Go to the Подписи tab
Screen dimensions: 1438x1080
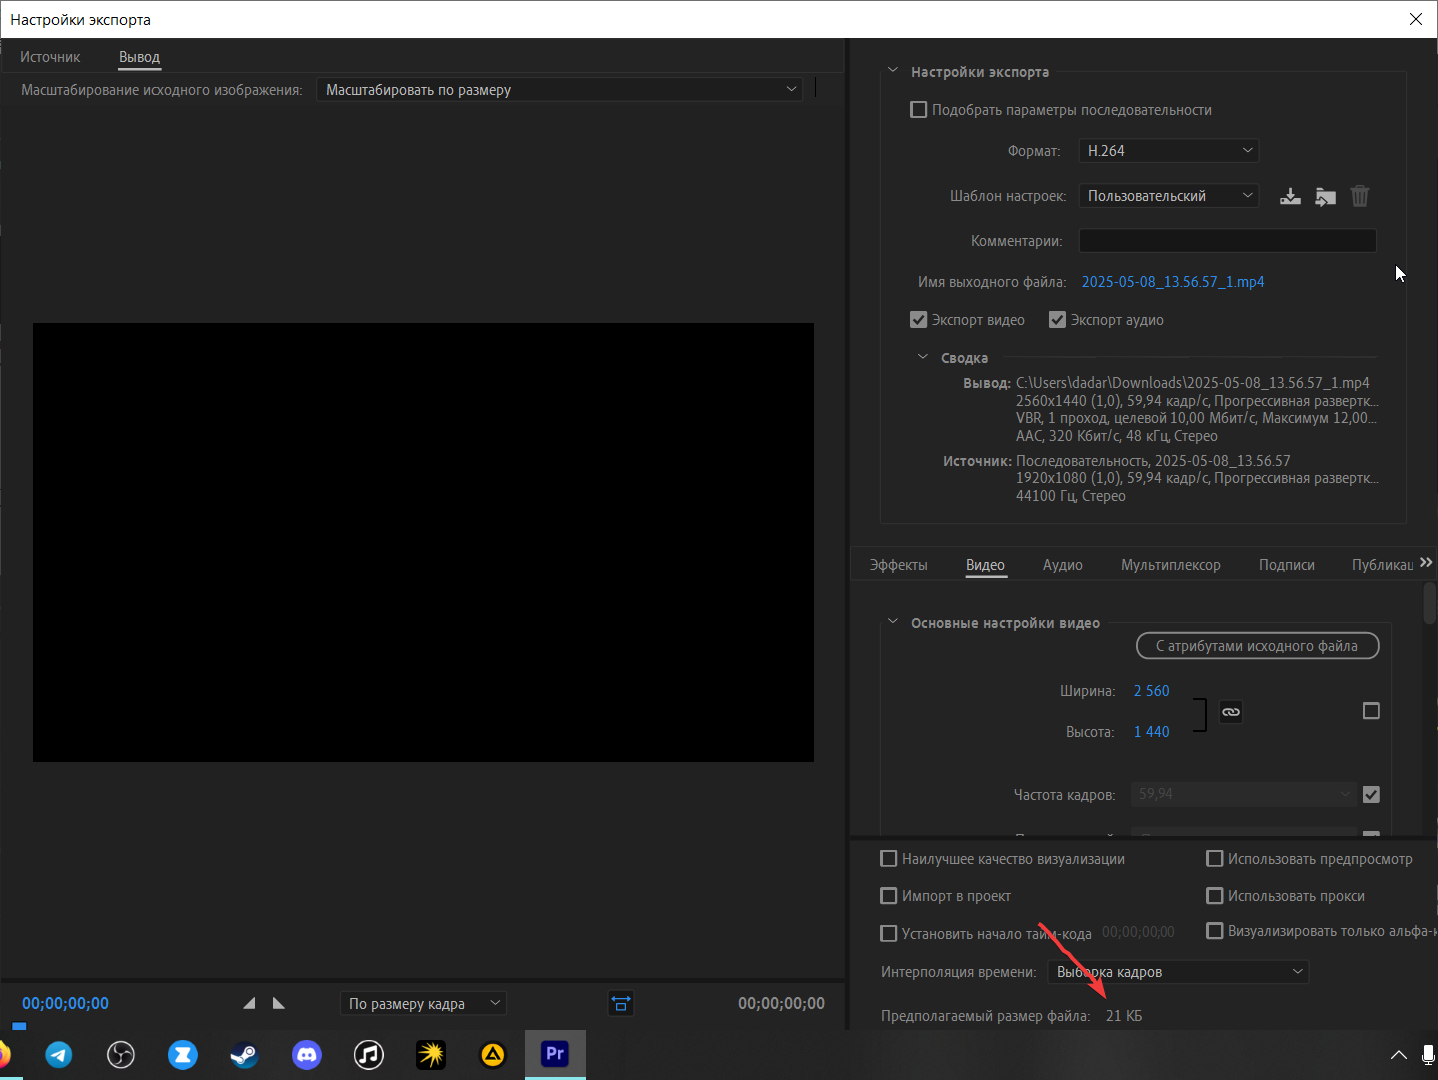[x=1286, y=565]
